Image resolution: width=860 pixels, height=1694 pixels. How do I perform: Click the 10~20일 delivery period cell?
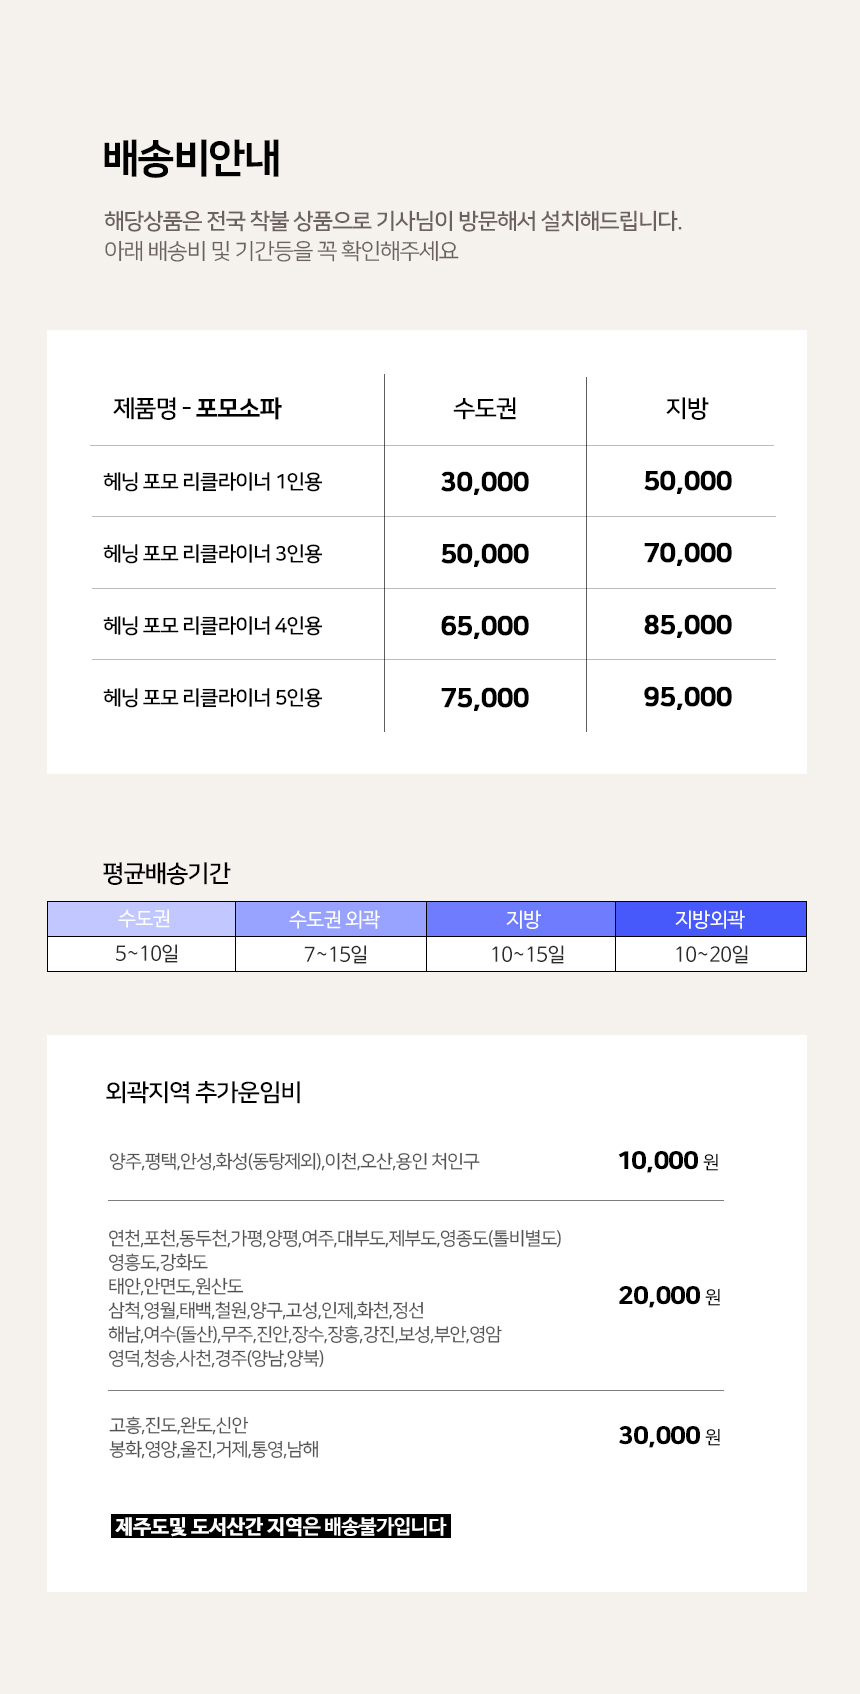[711, 954]
